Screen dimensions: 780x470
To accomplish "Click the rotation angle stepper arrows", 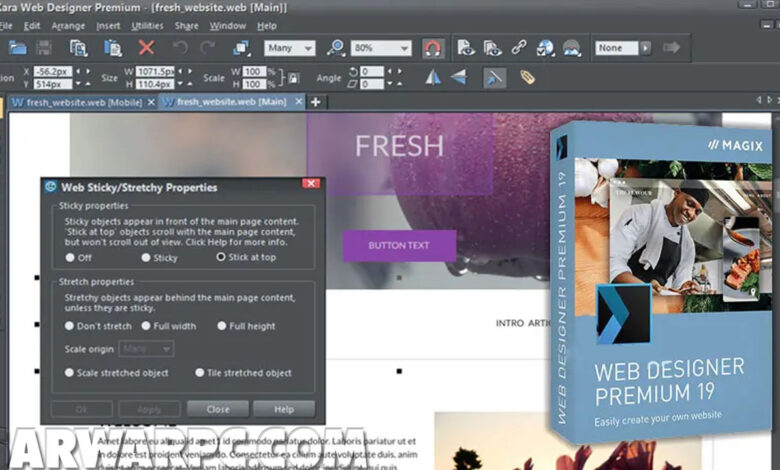I will pyautogui.click(x=394, y=71).
